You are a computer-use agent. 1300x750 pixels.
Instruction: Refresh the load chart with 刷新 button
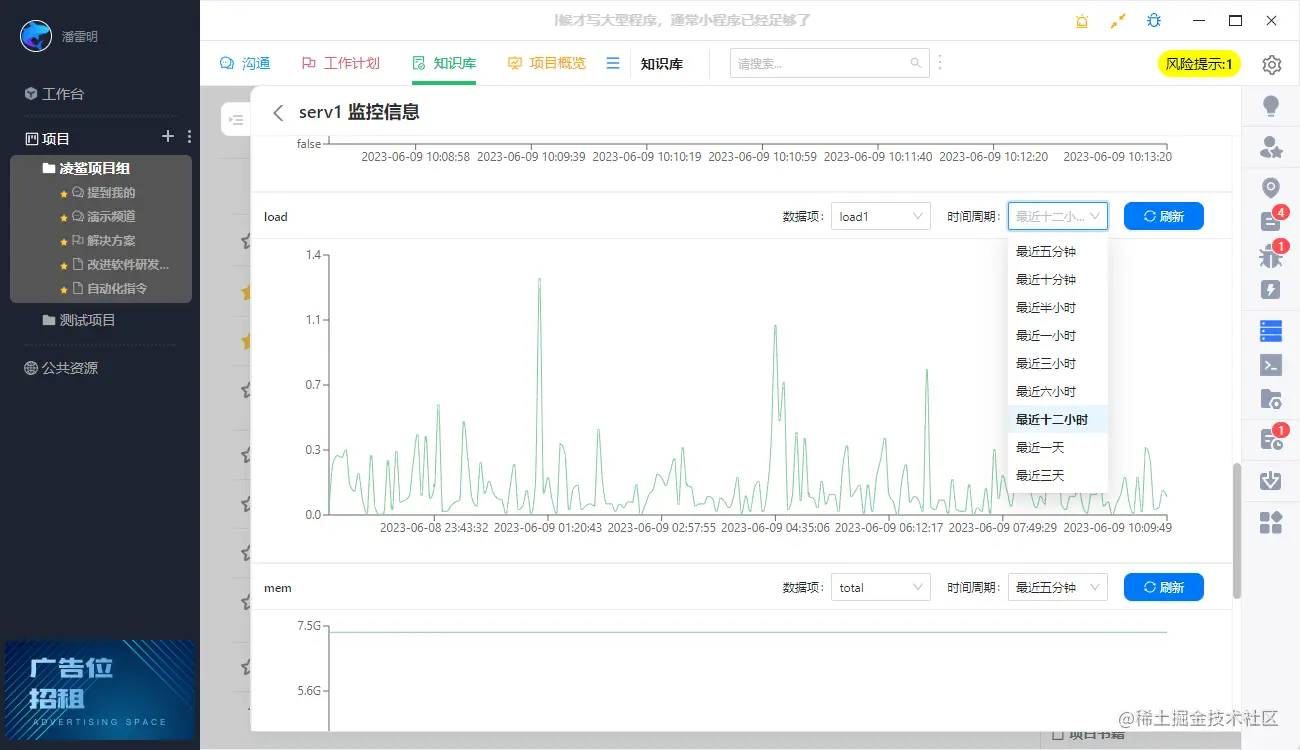pyautogui.click(x=1164, y=216)
